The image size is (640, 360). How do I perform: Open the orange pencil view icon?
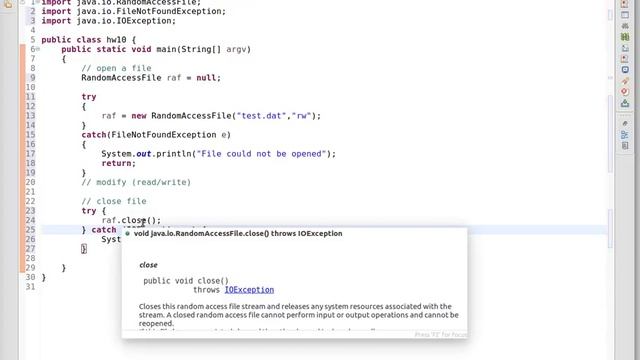click(x=625, y=81)
